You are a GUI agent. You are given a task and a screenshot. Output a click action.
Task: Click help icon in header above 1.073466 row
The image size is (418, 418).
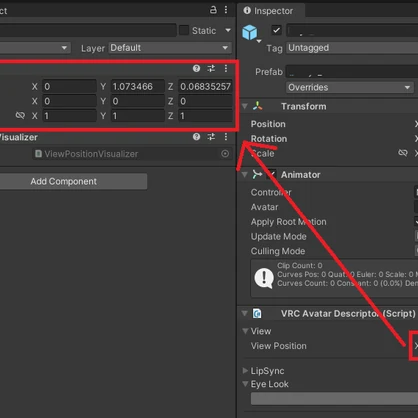[x=197, y=68]
